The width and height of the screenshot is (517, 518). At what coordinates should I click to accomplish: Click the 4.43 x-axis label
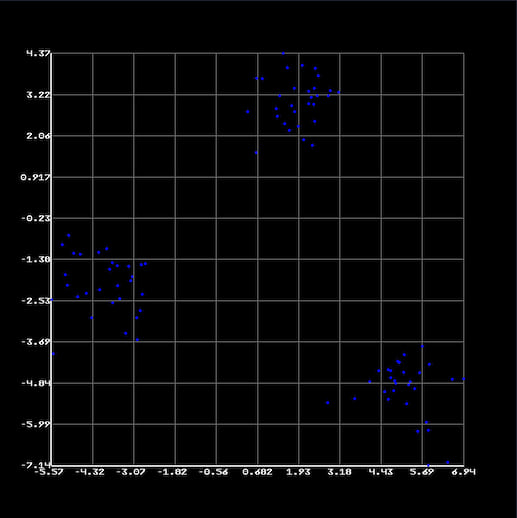point(381,472)
